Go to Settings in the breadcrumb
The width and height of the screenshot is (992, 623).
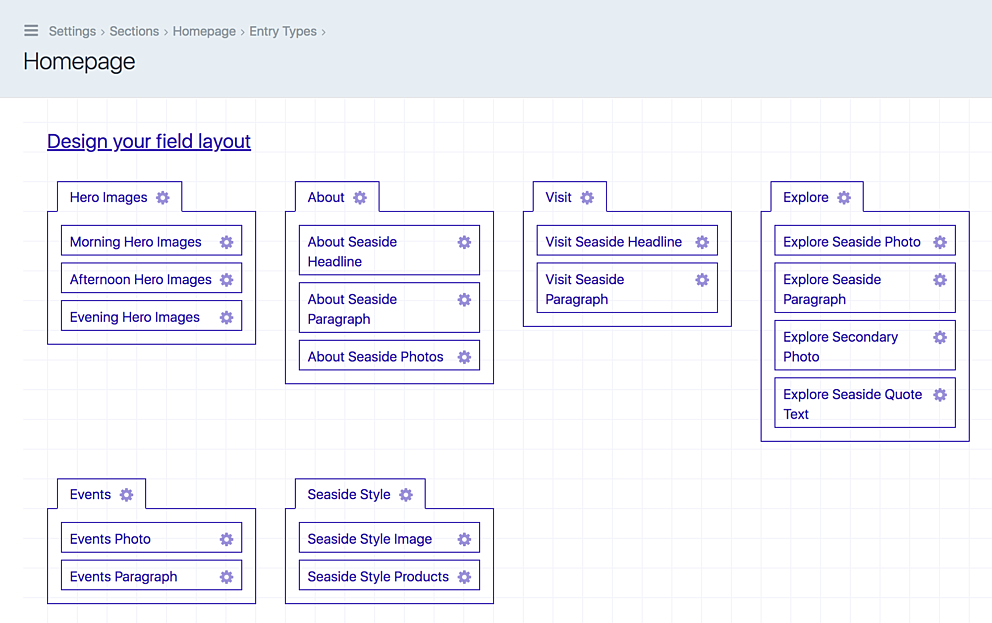coord(72,31)
